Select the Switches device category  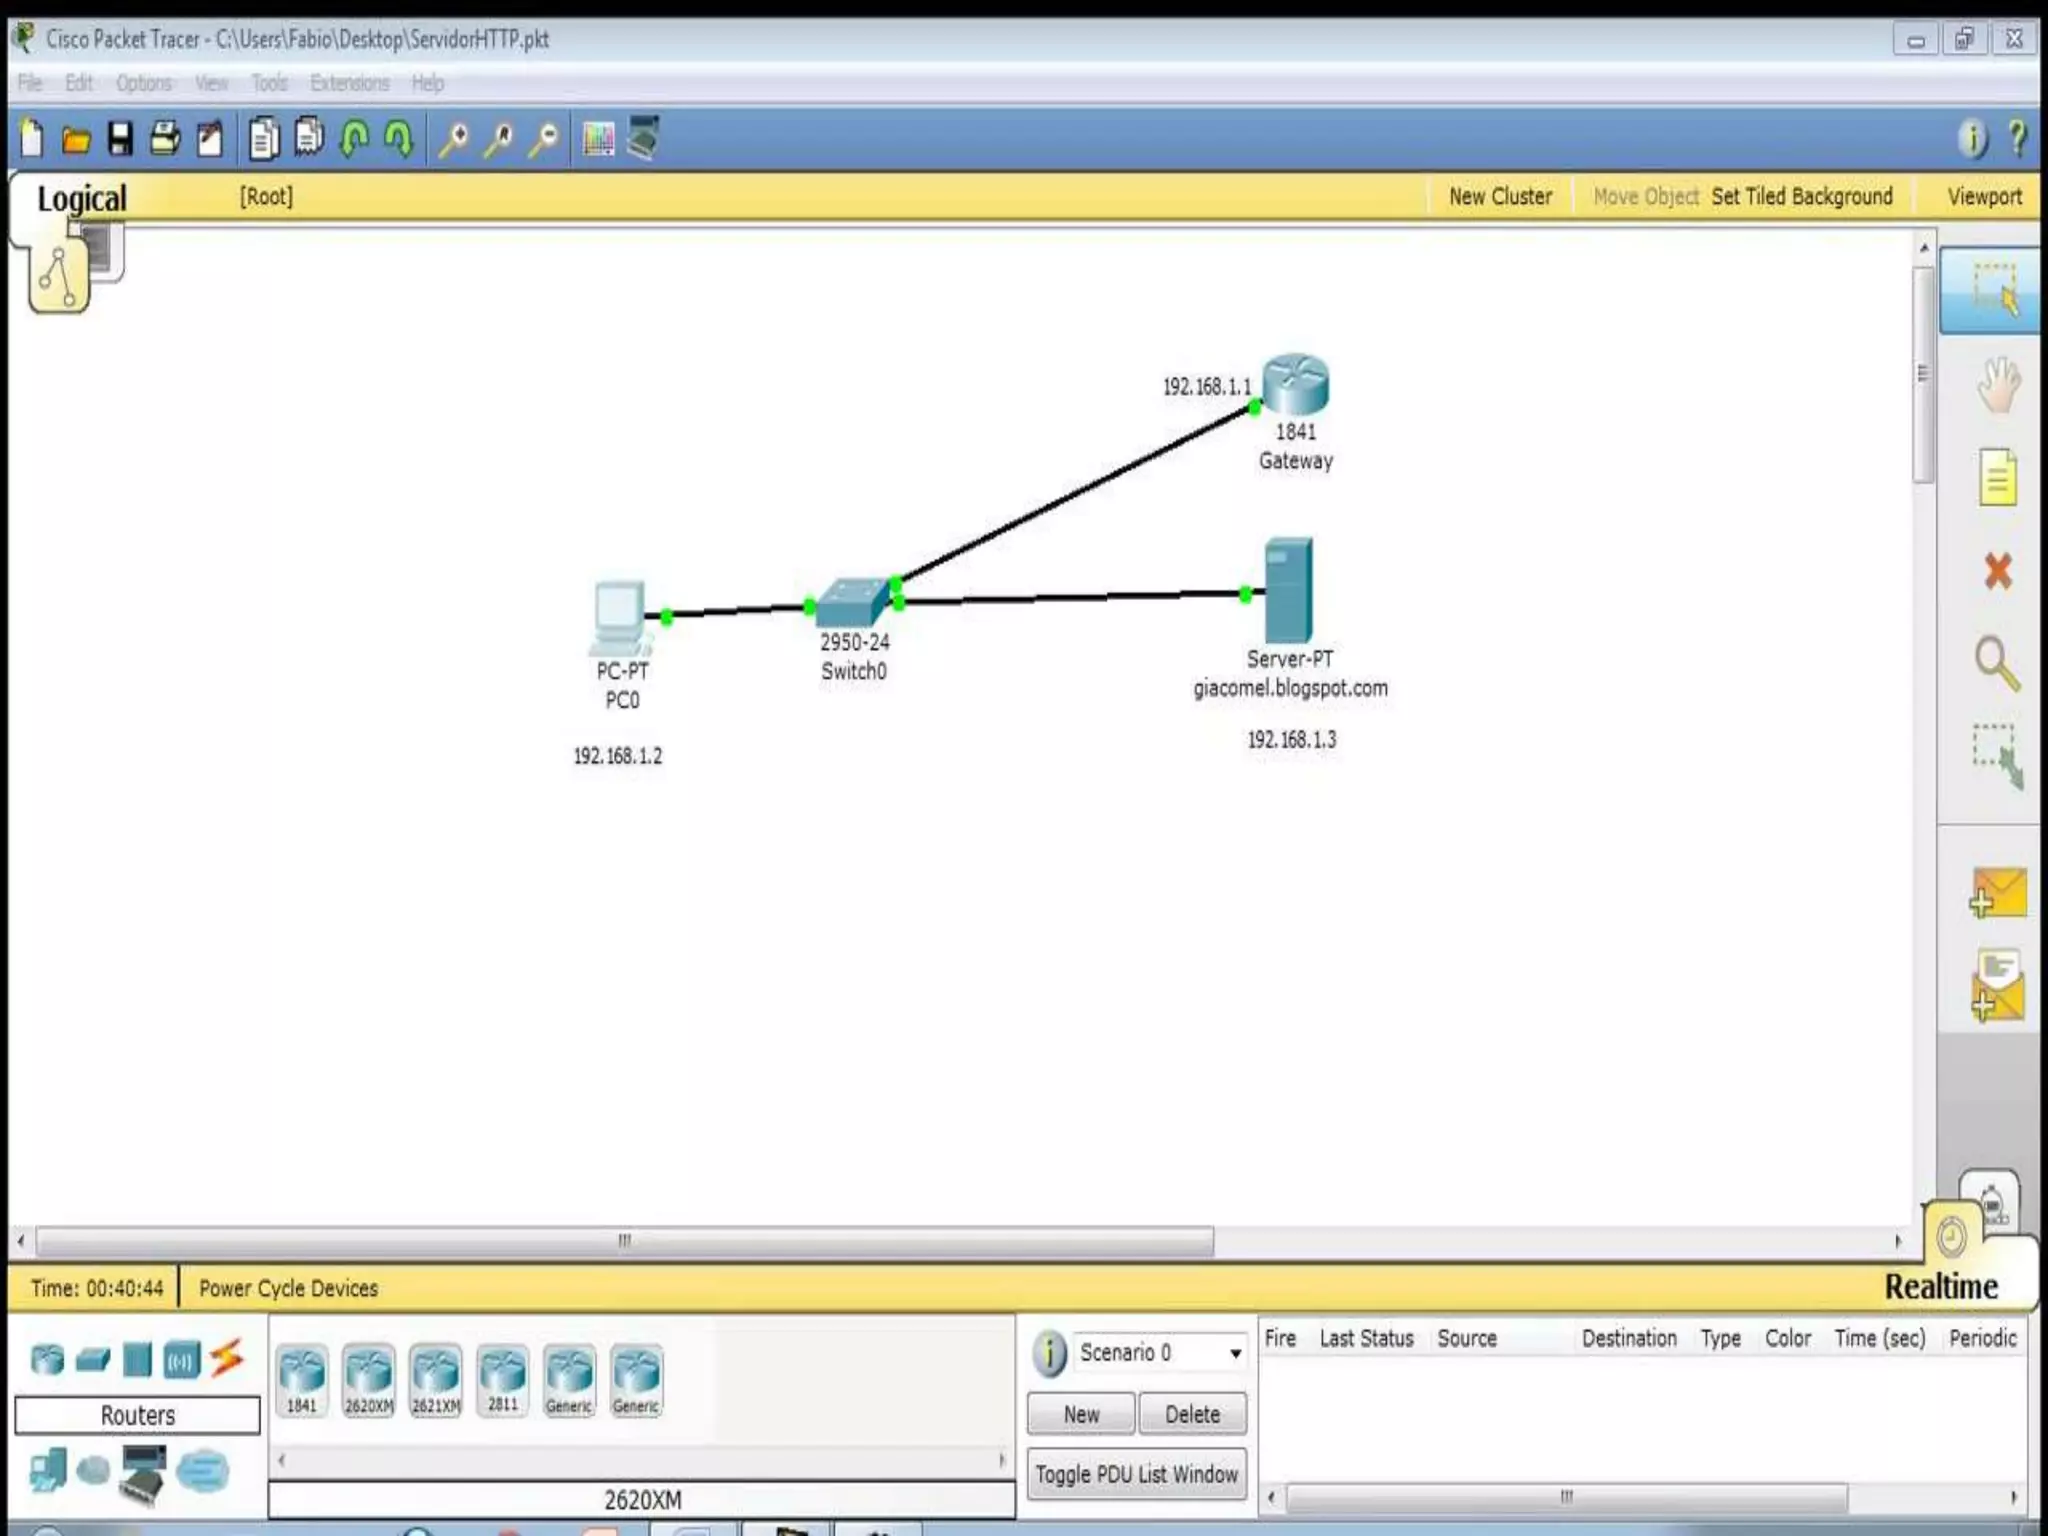click(x=93, y=1360)
